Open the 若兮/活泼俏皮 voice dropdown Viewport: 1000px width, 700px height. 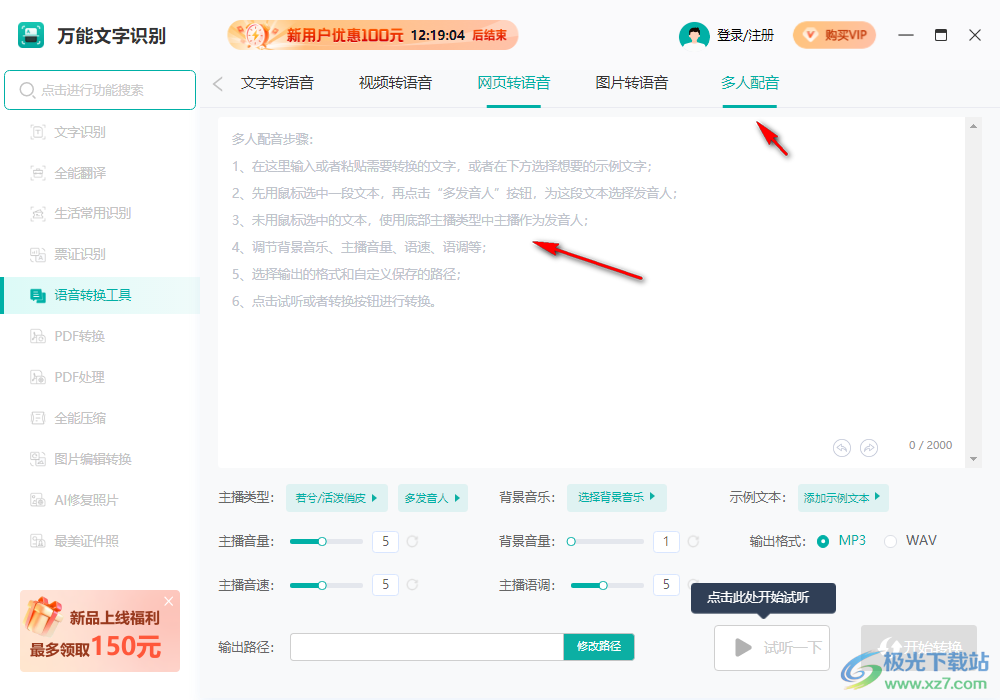click(337, 498)
